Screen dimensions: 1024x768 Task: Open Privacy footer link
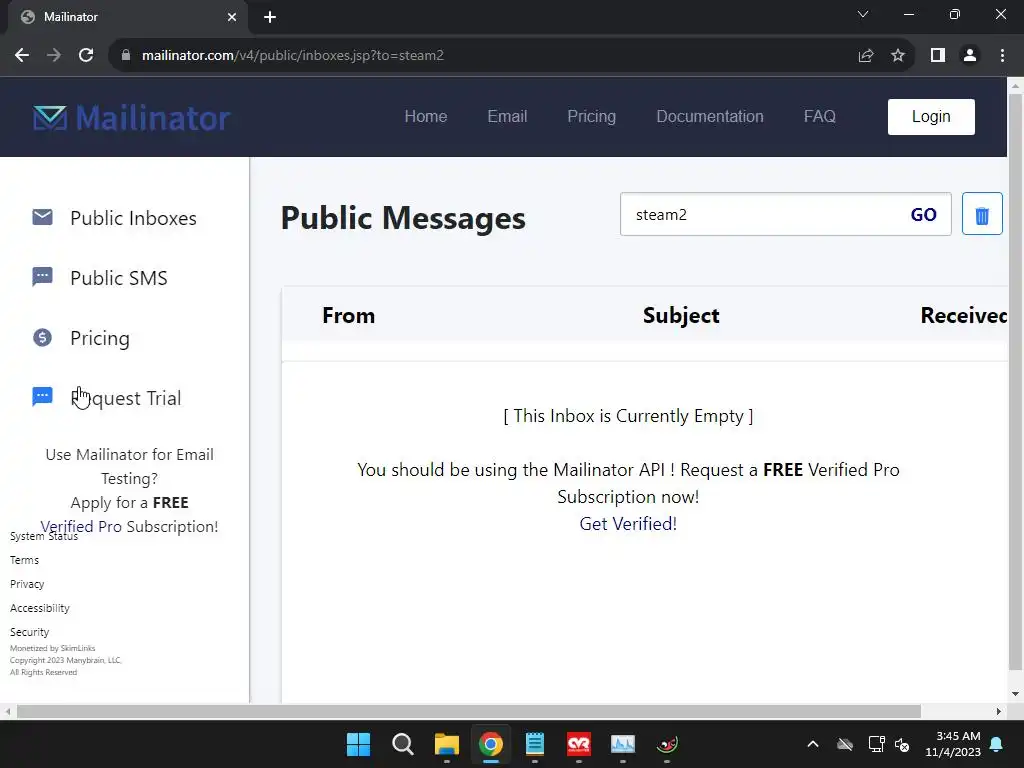point(27,584)
